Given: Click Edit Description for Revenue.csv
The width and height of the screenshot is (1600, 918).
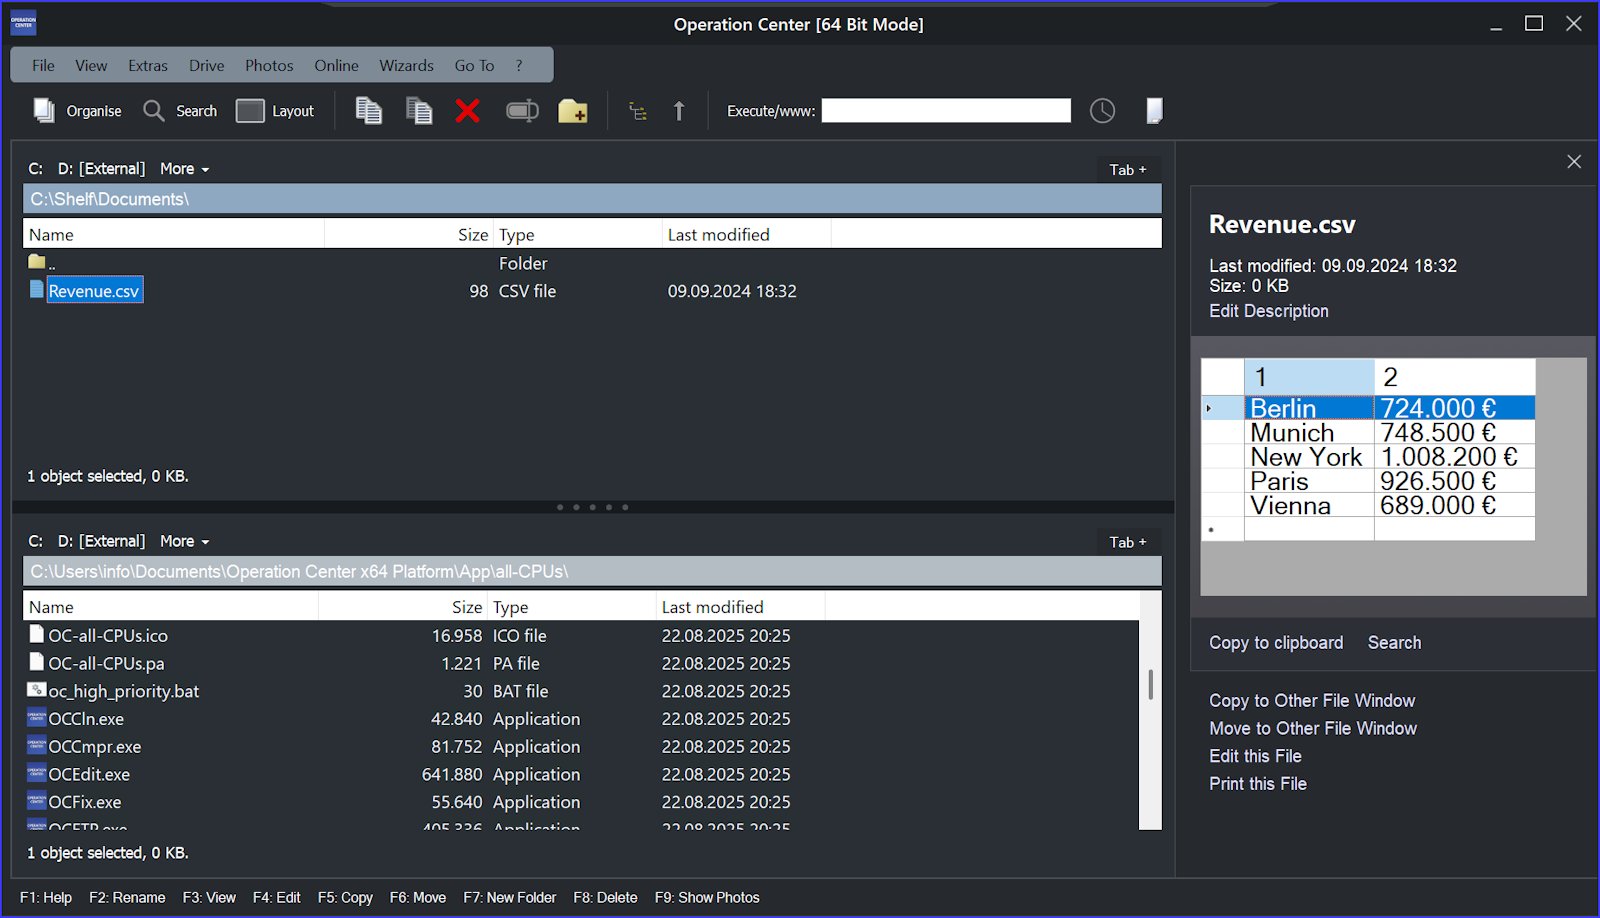Looking at the screenshot, I should (x=1268, y=311).
